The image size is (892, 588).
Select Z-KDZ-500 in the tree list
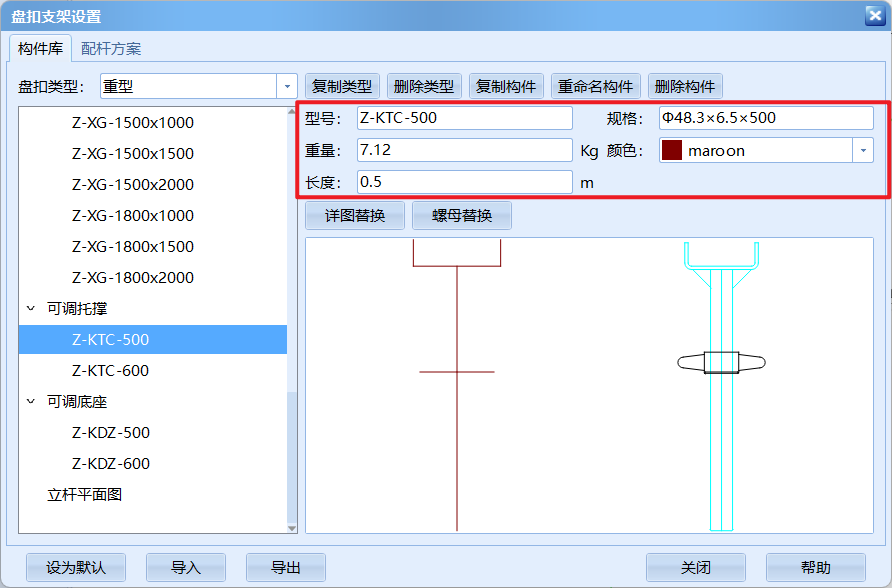110,433
